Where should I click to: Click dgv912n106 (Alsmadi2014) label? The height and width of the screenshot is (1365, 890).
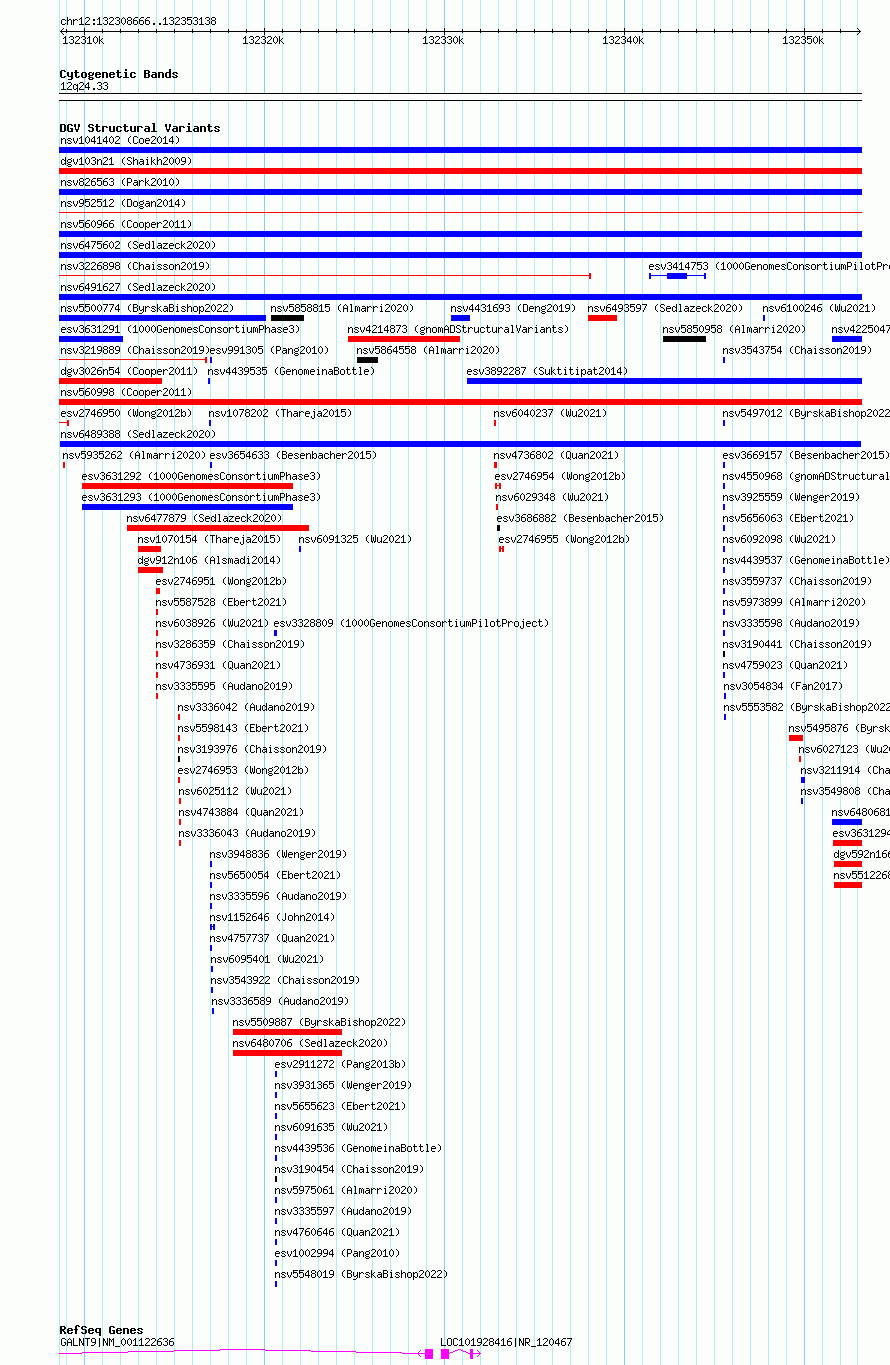210,560
